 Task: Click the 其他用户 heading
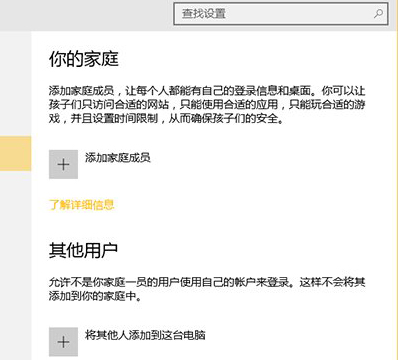(x=84, y=250)
